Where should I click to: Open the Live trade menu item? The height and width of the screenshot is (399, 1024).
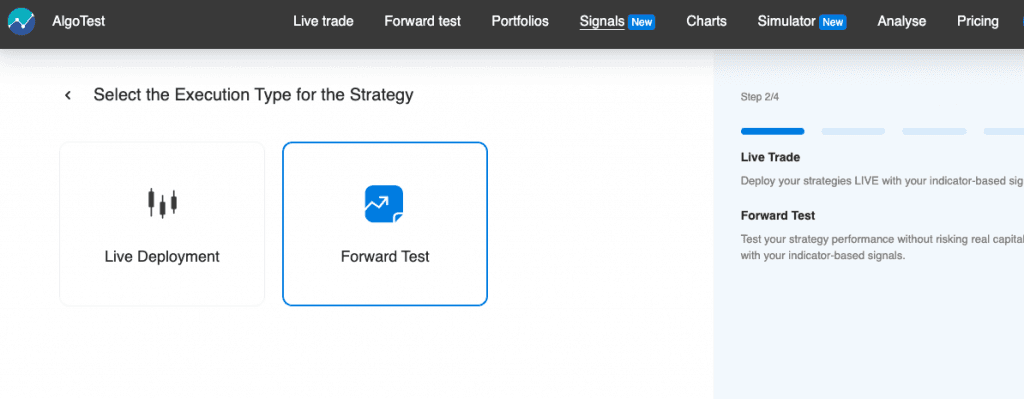pyautogui.click(x=323, y=22)
